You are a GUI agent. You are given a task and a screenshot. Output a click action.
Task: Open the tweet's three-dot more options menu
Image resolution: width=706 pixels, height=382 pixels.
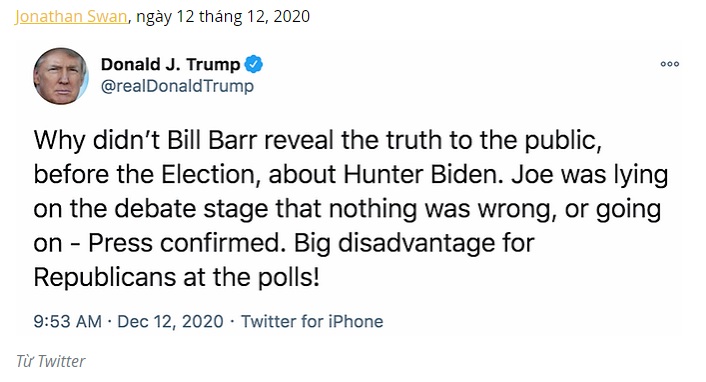(x=670, y=64)
